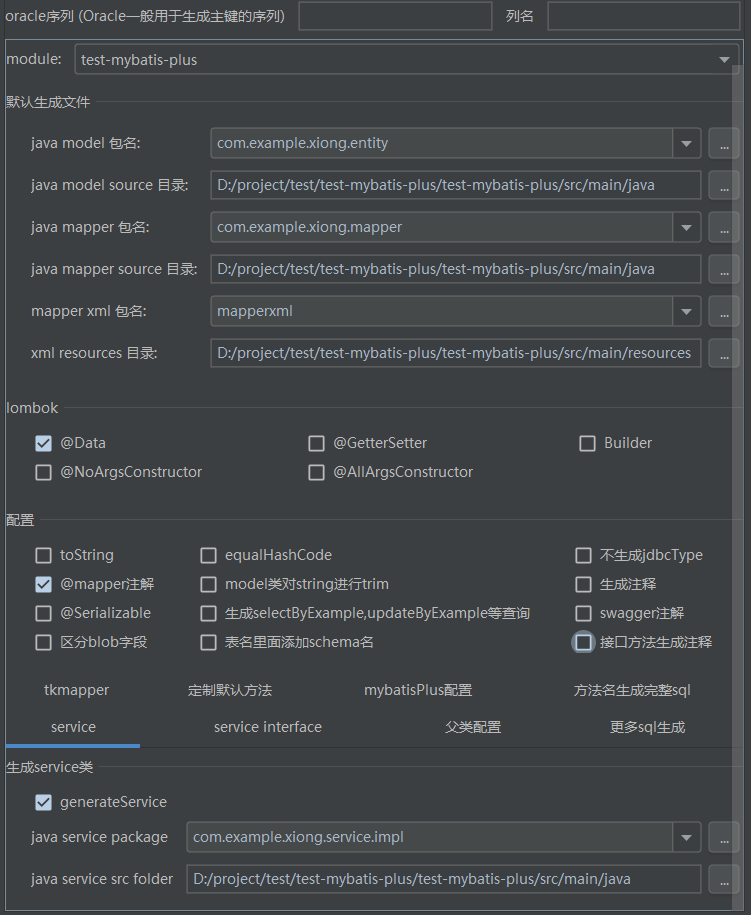The image size is (751, 915).
Task: Click browse button next to java service package
Action: (x=723, y=837)
